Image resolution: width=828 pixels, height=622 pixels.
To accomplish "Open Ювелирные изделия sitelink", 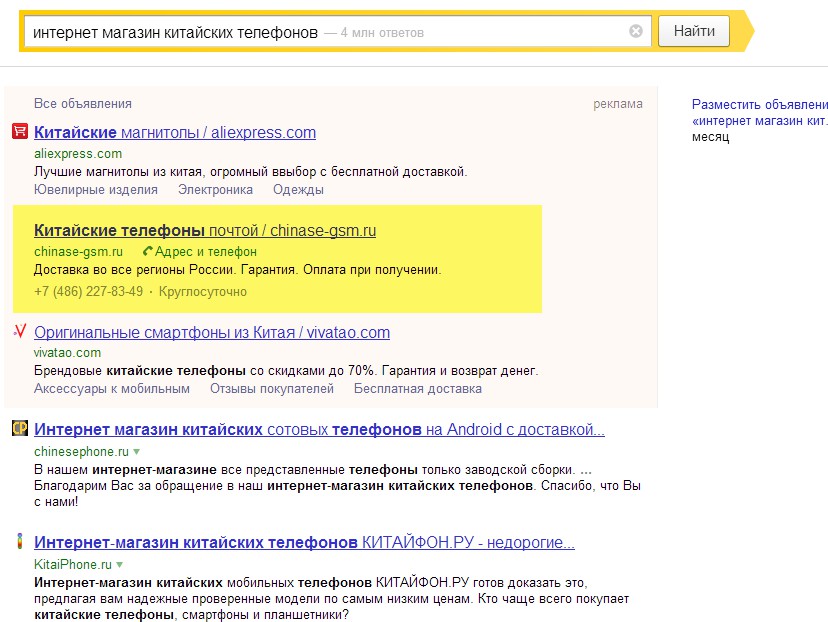I will point(96,190).
